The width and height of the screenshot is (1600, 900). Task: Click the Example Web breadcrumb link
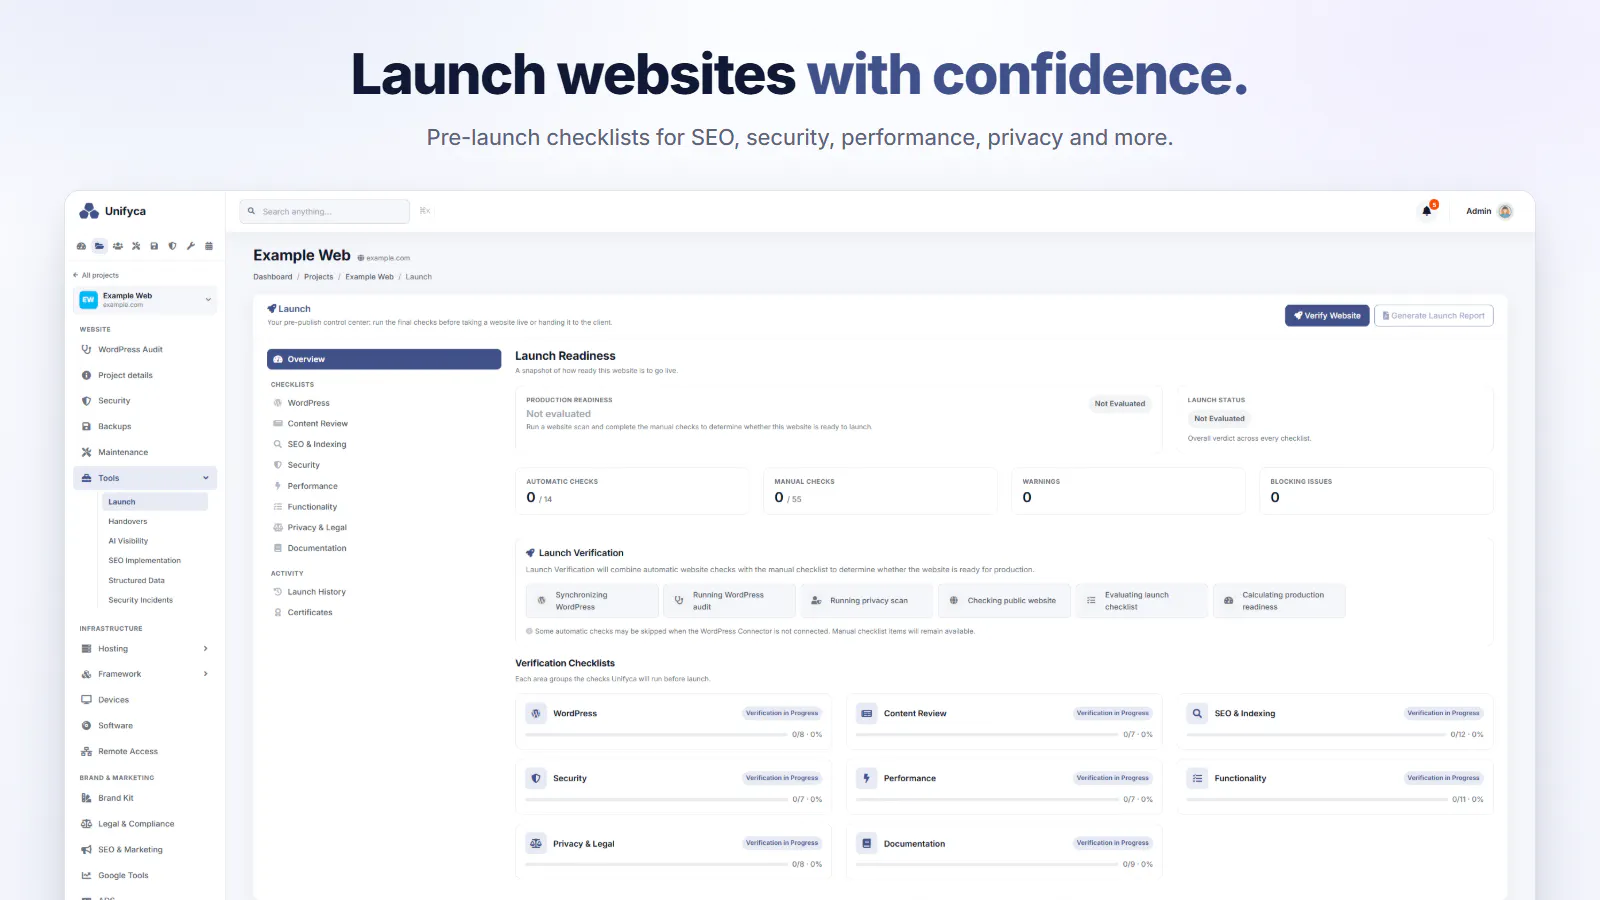coord(370,277)
